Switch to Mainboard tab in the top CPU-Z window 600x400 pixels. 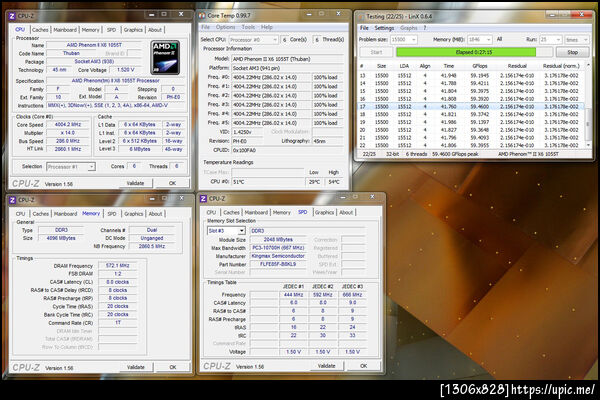tap(65, 30)
